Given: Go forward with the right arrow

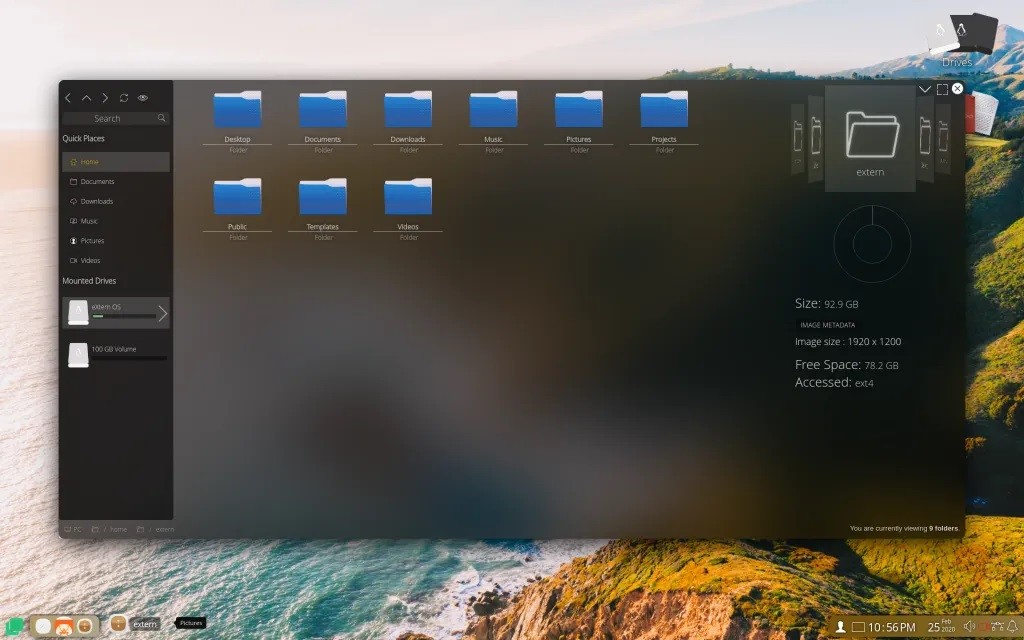Looking at the screenshot, I should pos(105,98).
